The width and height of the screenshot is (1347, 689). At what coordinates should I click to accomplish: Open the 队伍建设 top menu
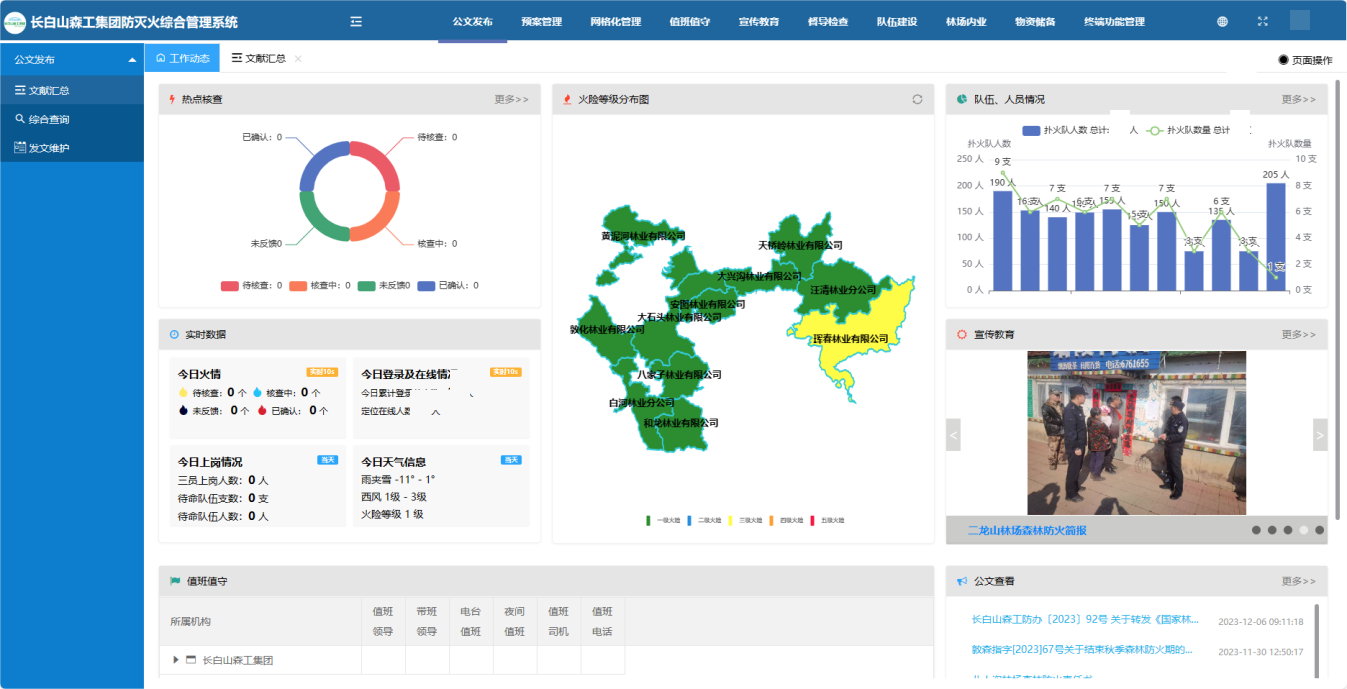pos(897,21)
